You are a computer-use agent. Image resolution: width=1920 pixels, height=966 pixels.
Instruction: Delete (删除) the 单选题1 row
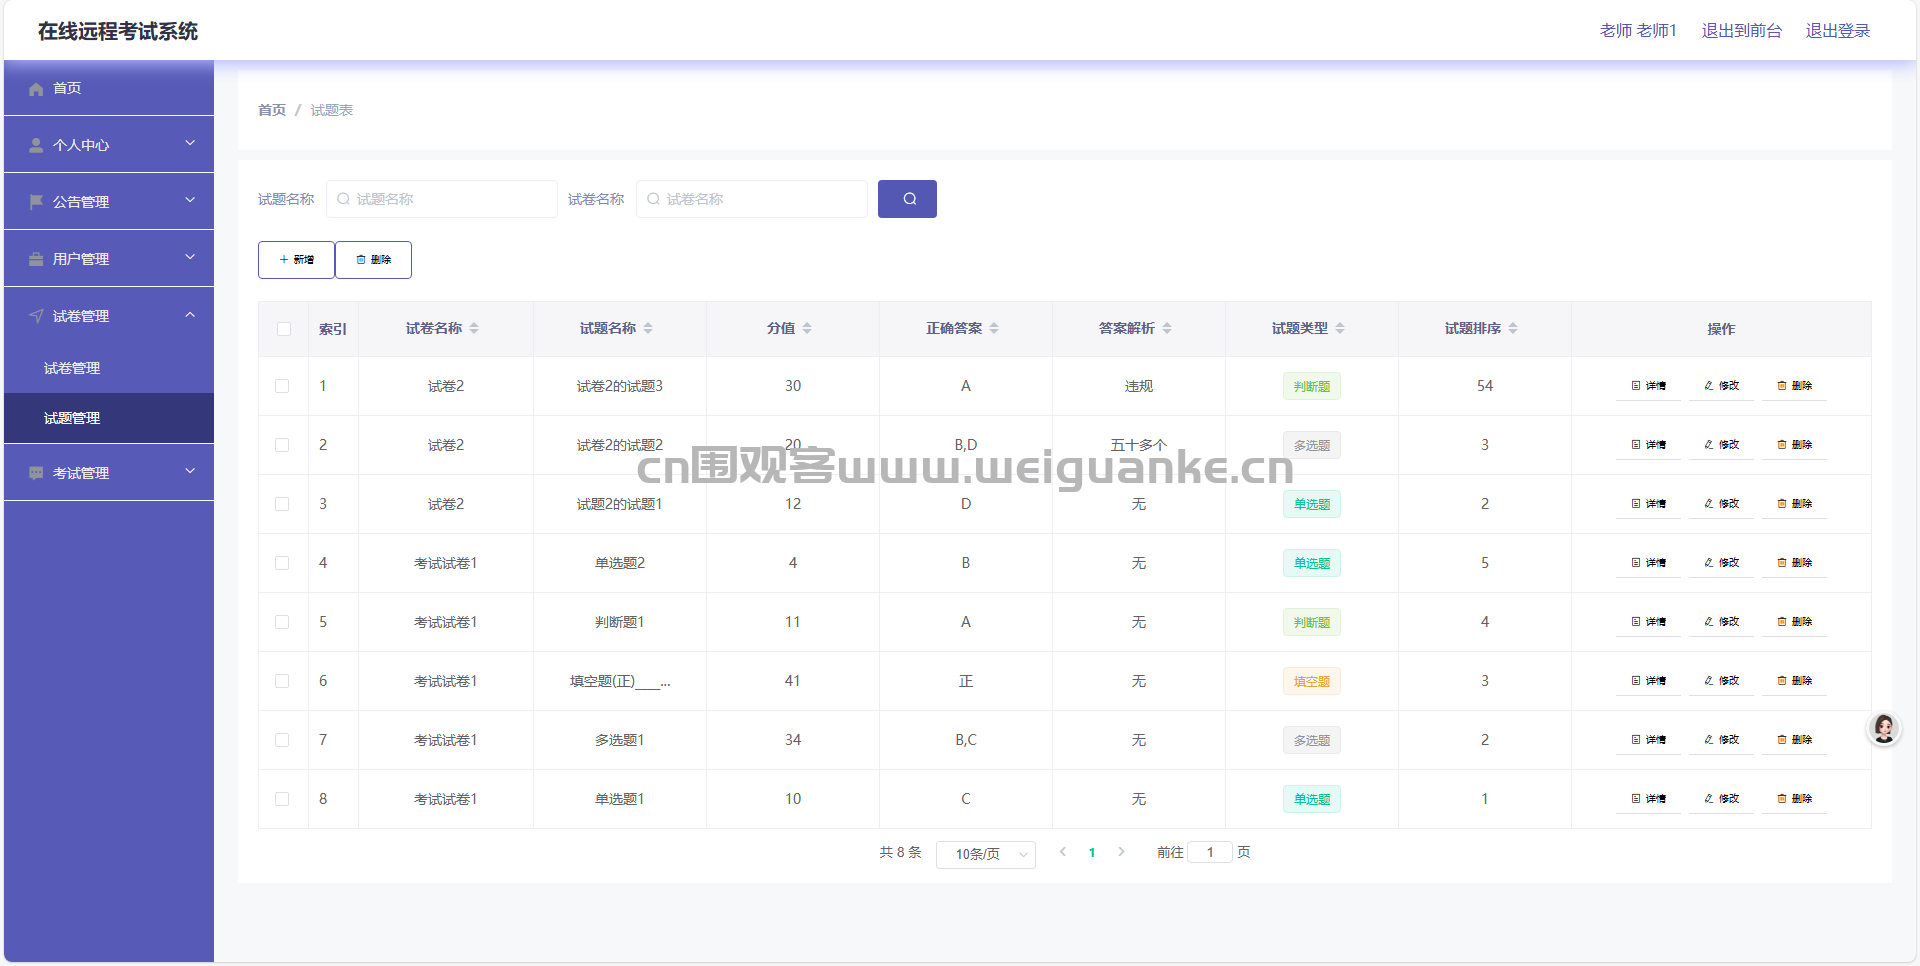click(x=1794, y=799)
